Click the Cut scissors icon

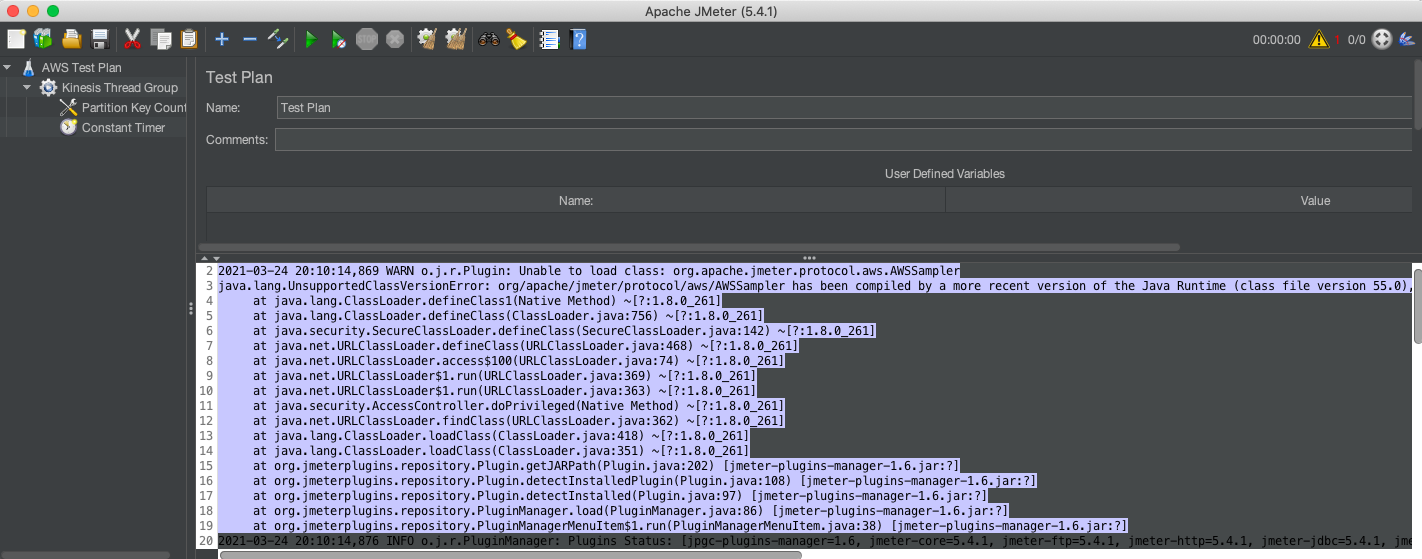(x=132, y=39)
